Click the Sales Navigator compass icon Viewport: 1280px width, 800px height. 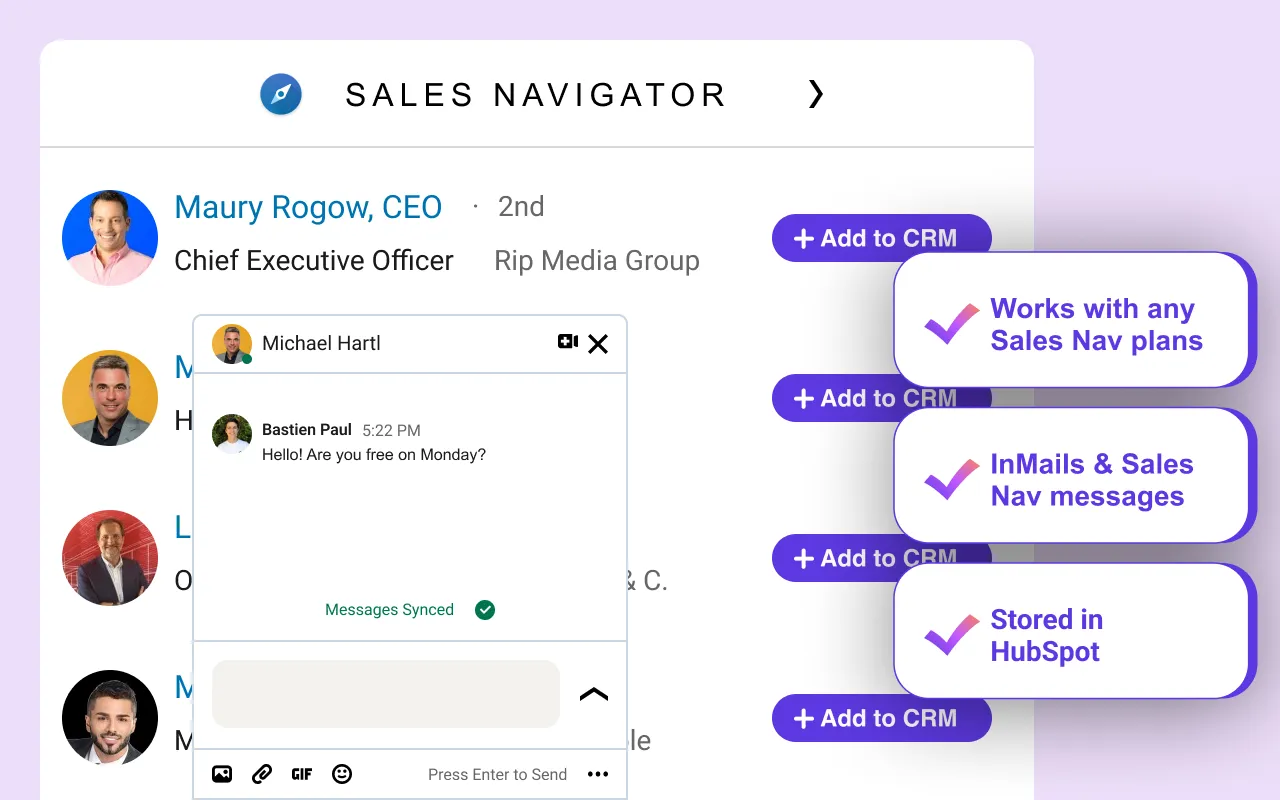pos(281,95)
